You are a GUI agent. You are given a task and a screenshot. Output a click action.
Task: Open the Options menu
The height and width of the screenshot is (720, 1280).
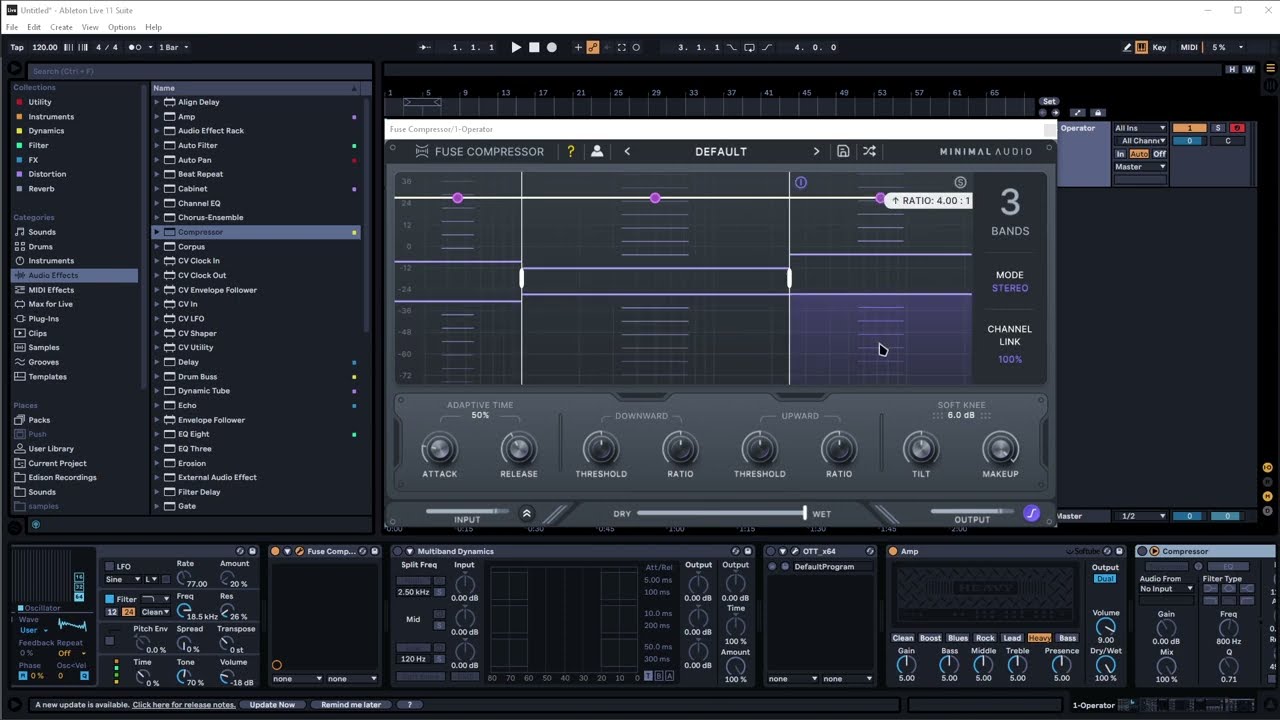(x=122, y=27)
